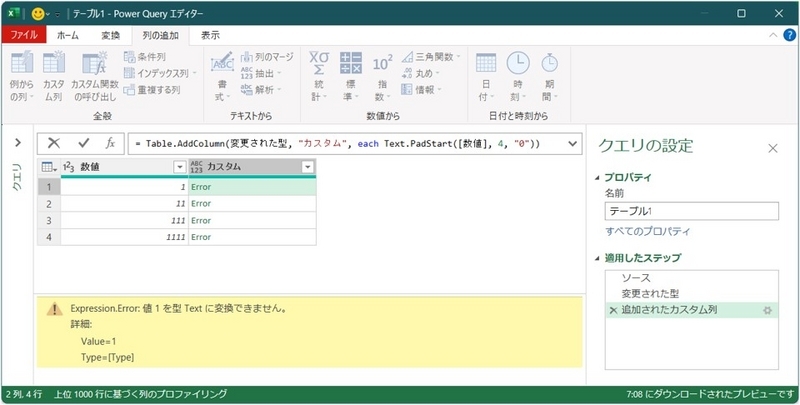Expand the クエリ navigation pane
This screenshot has height=405, width=800.
click(18, 142)
